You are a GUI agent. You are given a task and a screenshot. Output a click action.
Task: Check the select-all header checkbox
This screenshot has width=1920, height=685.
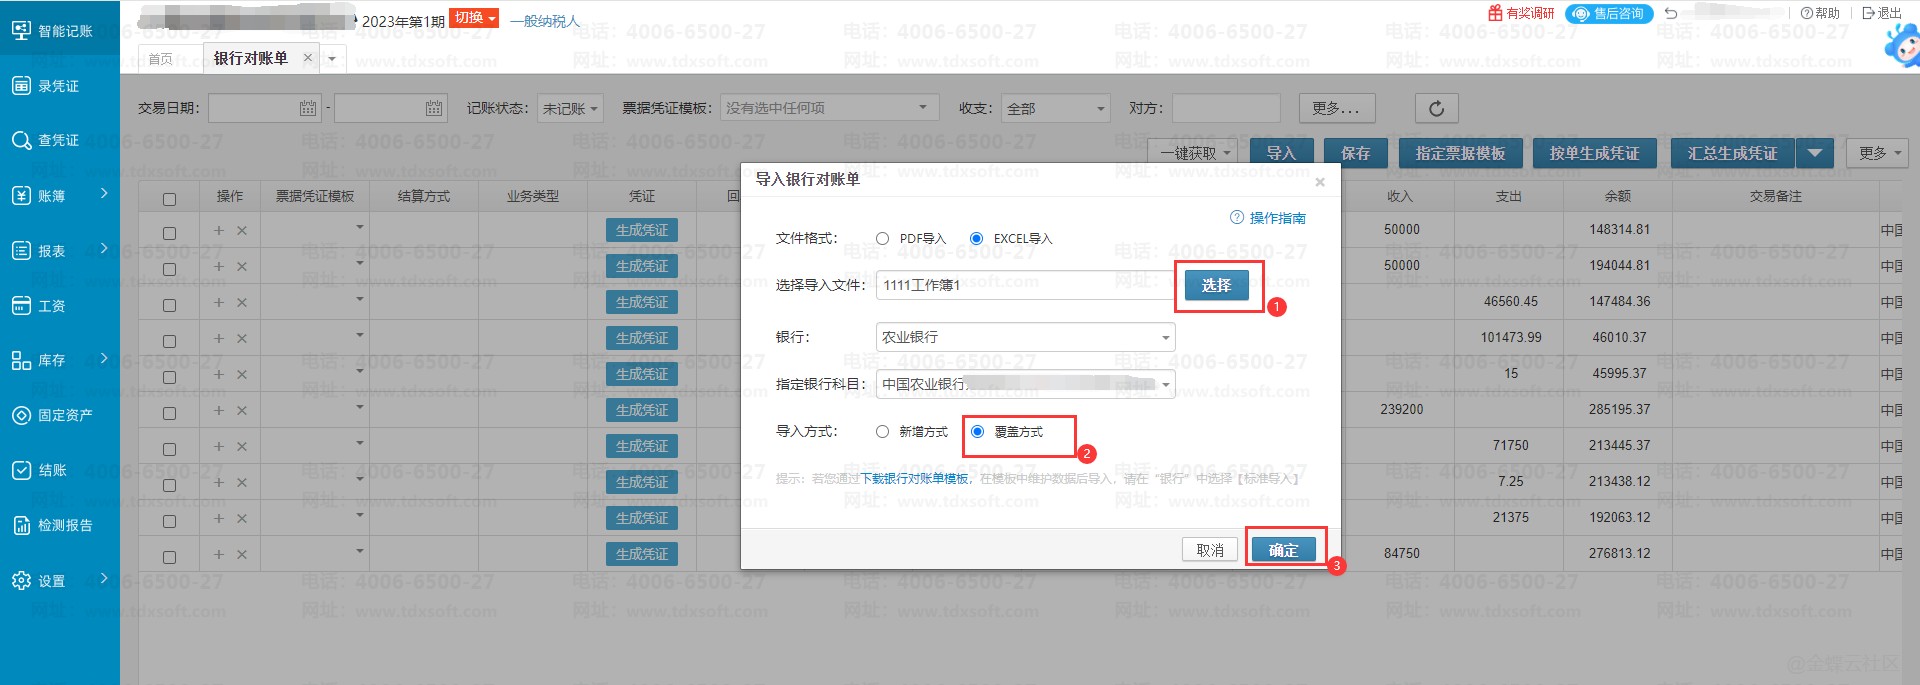(169, 199)
